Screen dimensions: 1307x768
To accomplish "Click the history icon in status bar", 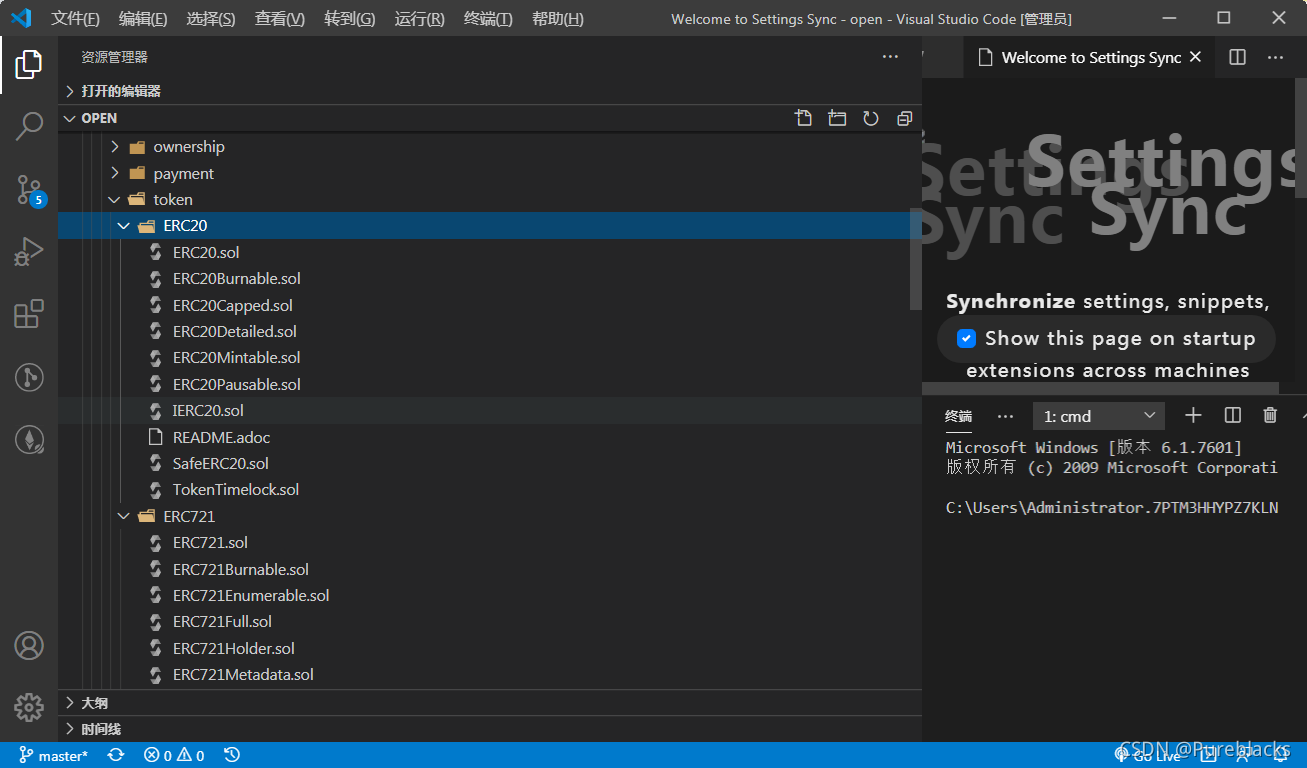I will point(231,755).
